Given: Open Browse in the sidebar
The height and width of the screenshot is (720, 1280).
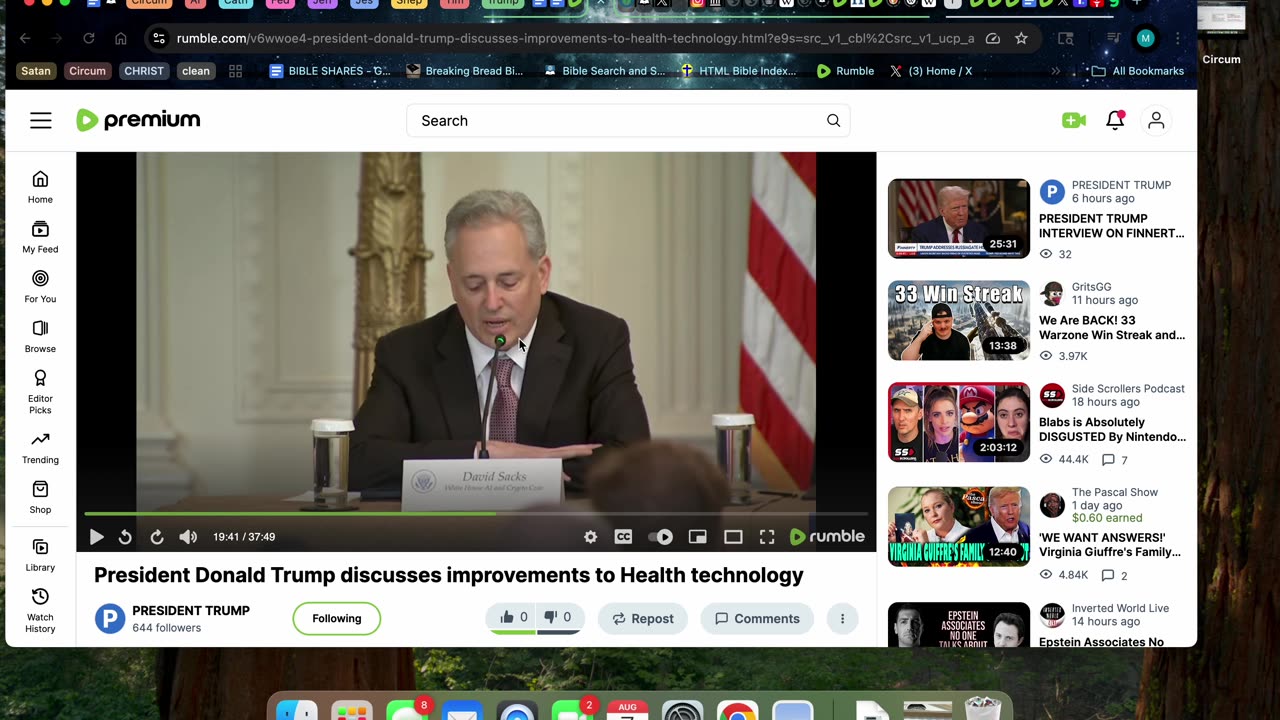Looking at the screenshot, I should point(40,337).
